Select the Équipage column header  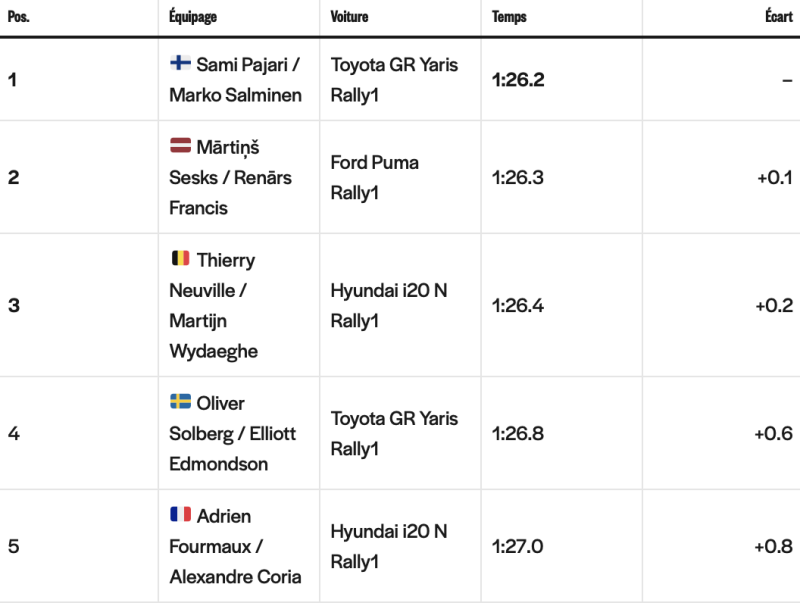pos(193,16)
